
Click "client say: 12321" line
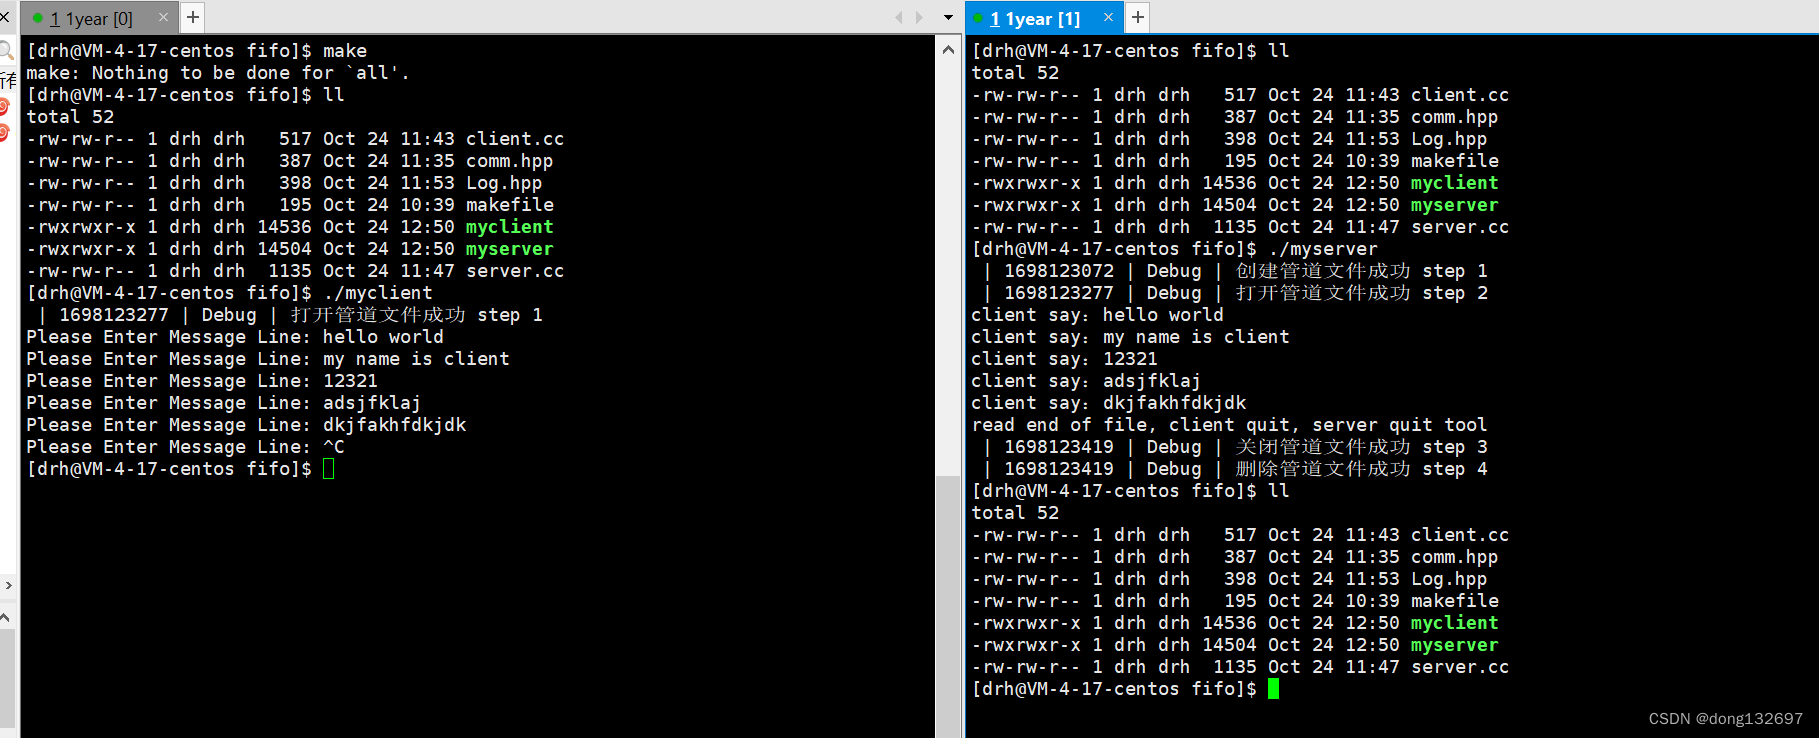coord(1065,359)
